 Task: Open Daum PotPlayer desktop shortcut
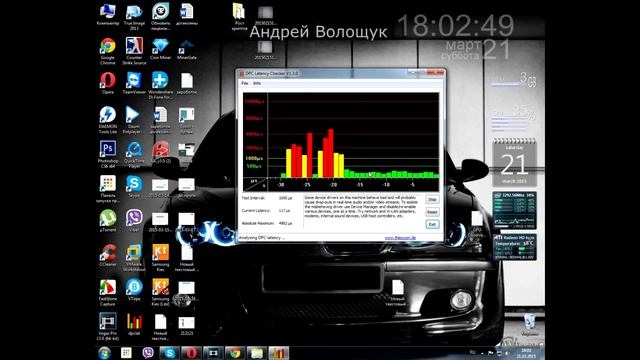pyautogui.click(x=134, y=120)
